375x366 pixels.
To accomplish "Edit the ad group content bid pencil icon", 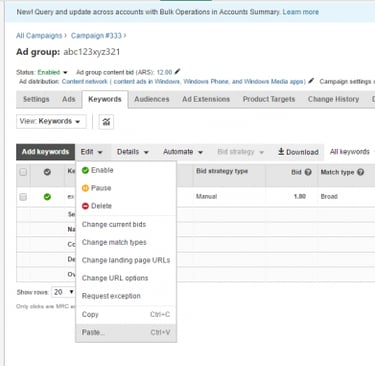I will (x=177, y=72).
